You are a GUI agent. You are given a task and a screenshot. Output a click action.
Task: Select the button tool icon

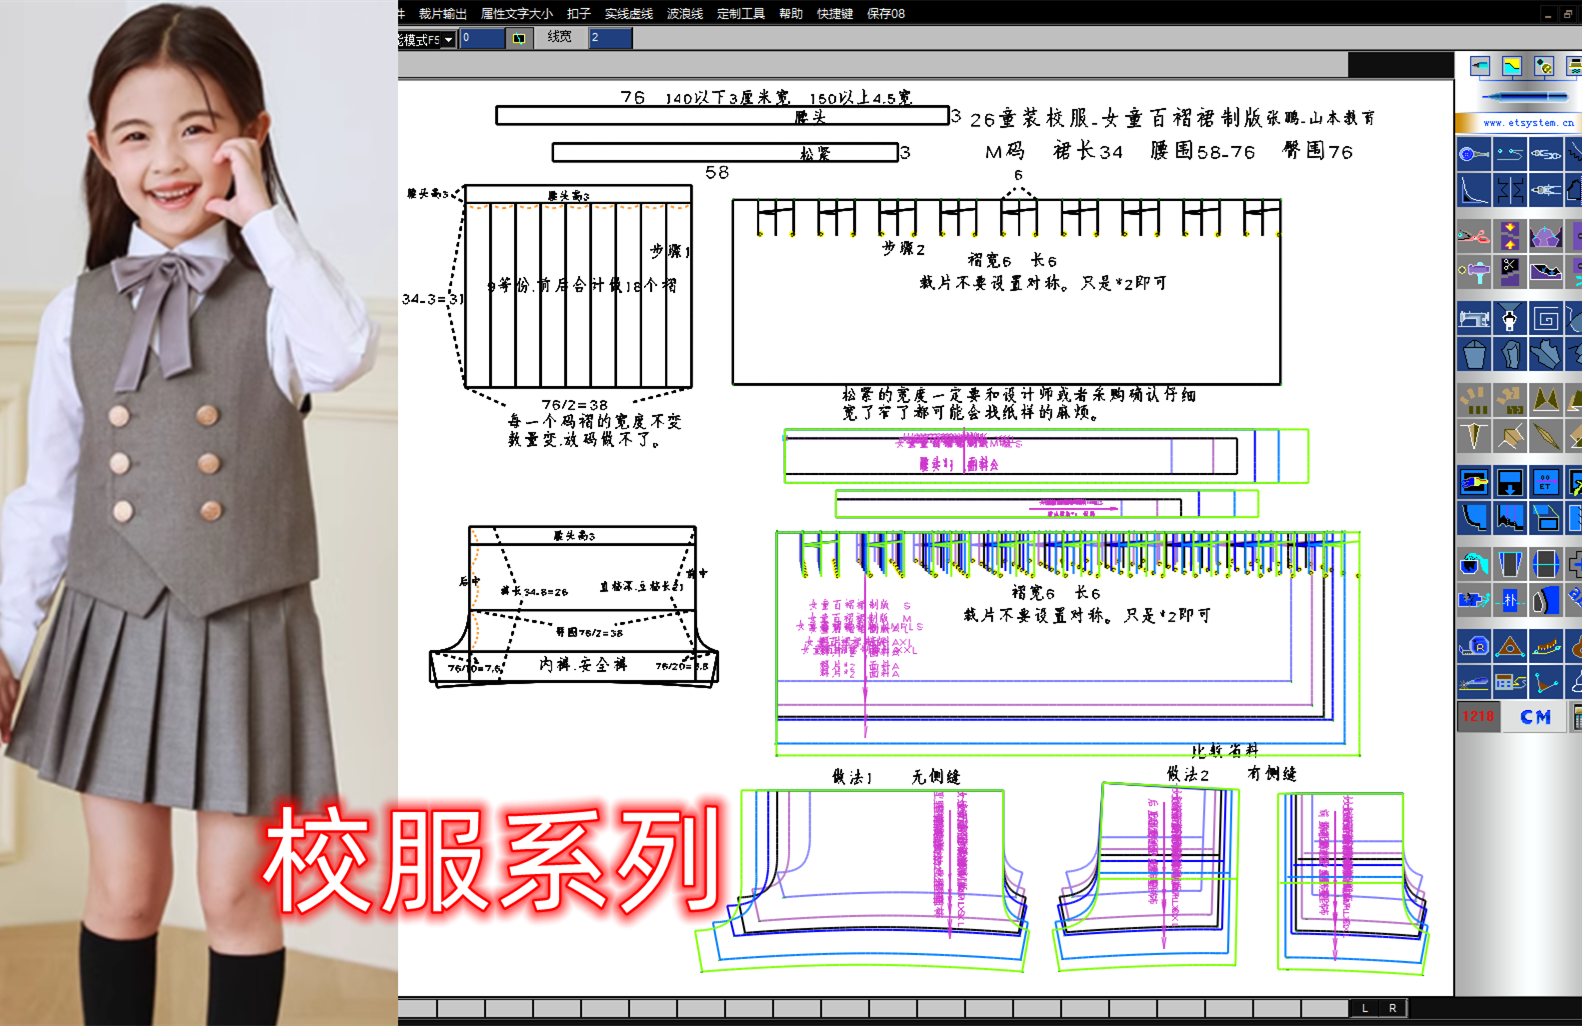(x=1474, y=154)
